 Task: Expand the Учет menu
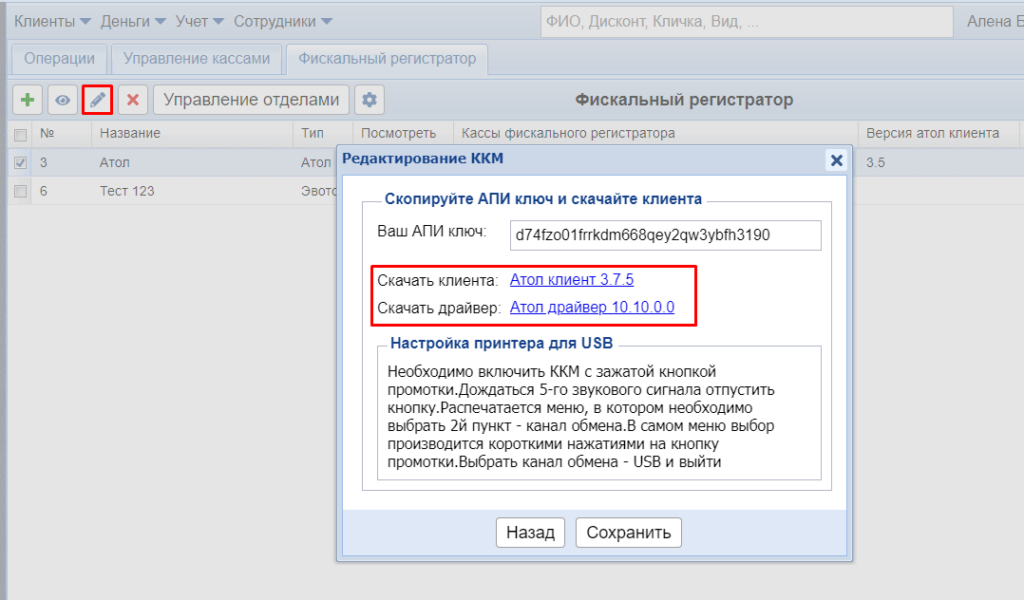tap(199, 22)
